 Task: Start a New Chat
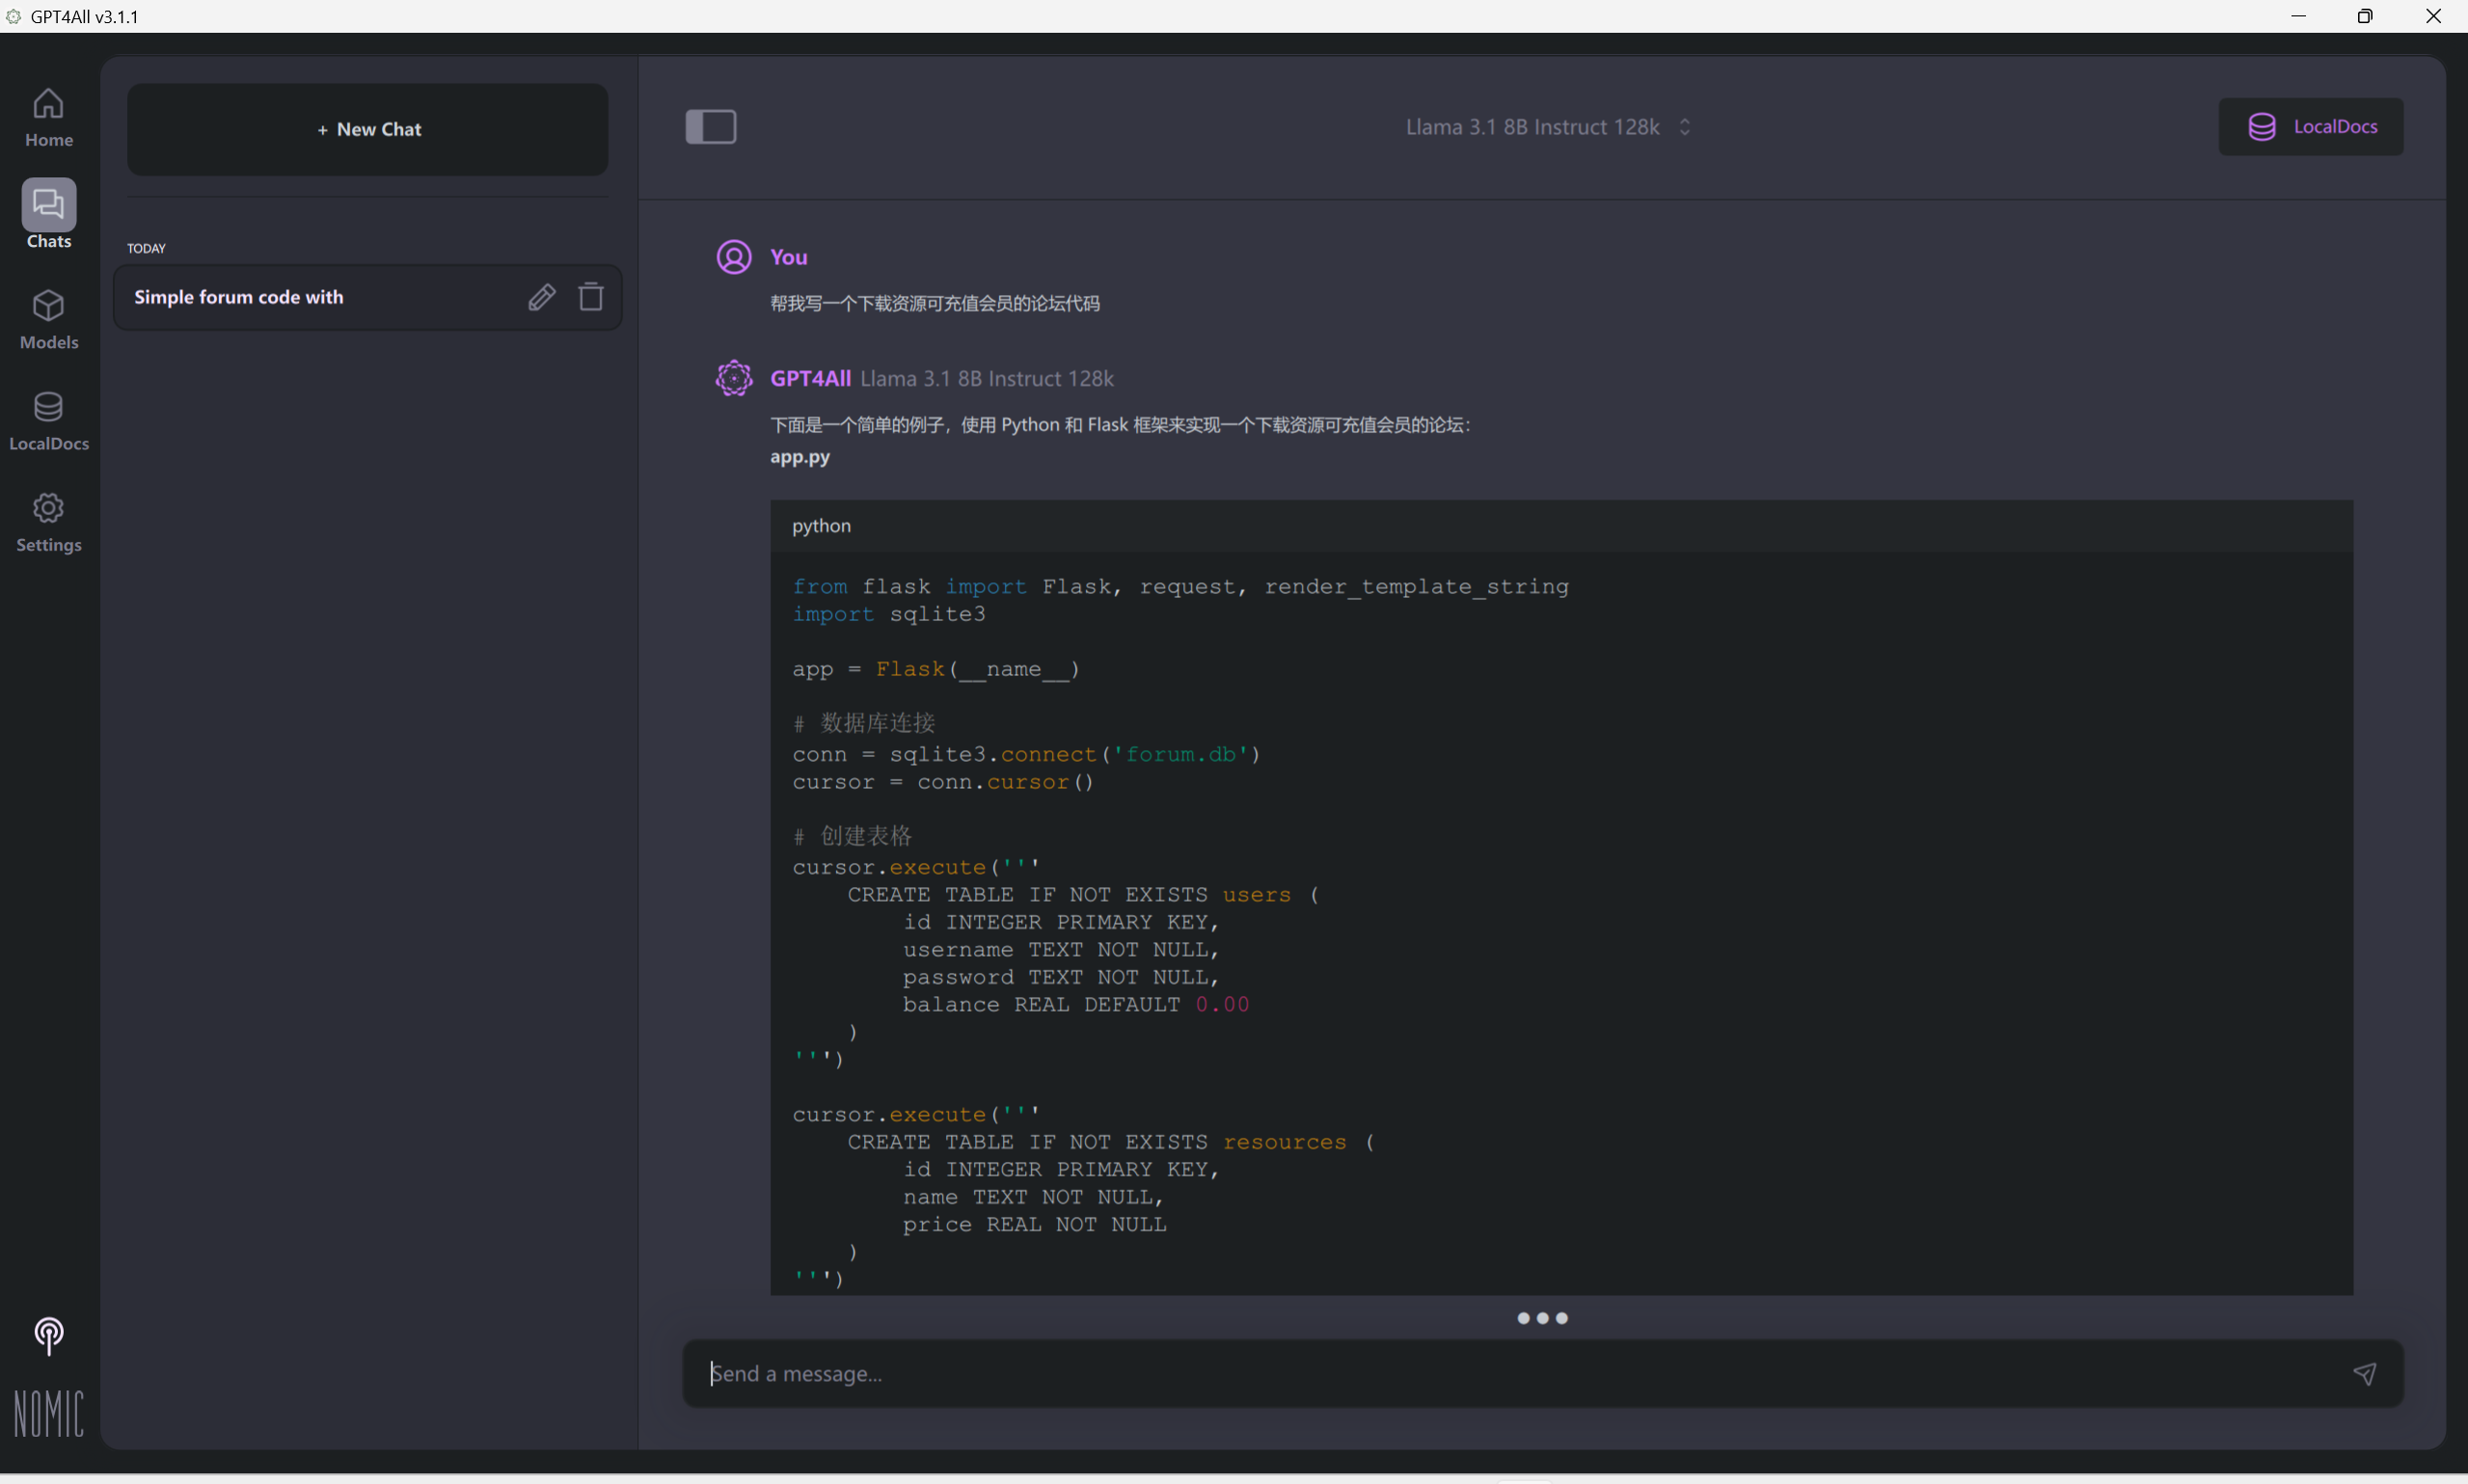point(368,129)
